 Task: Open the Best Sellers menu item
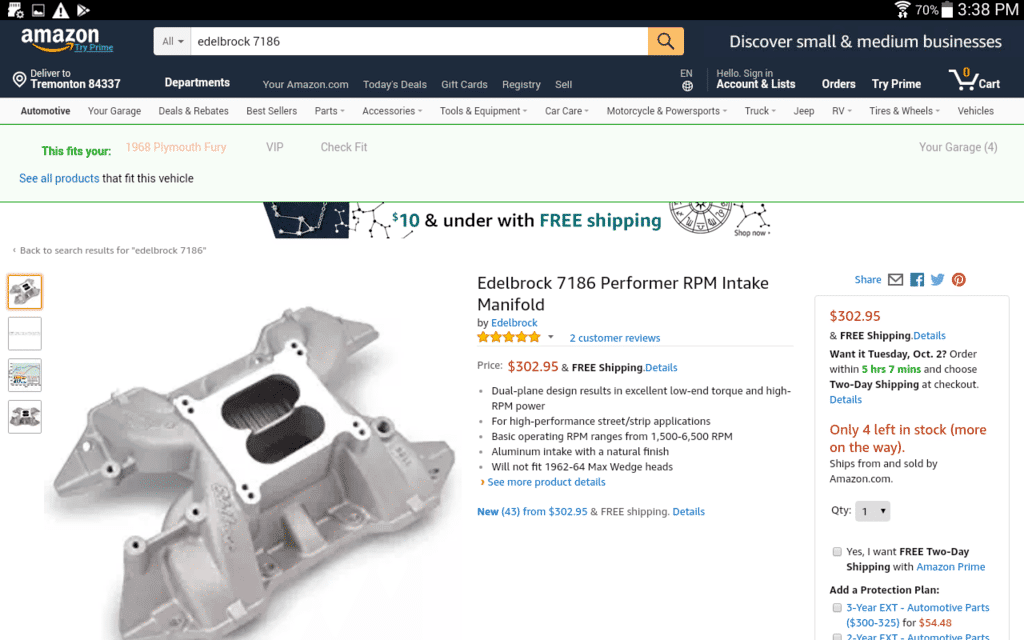click(272, 111)
